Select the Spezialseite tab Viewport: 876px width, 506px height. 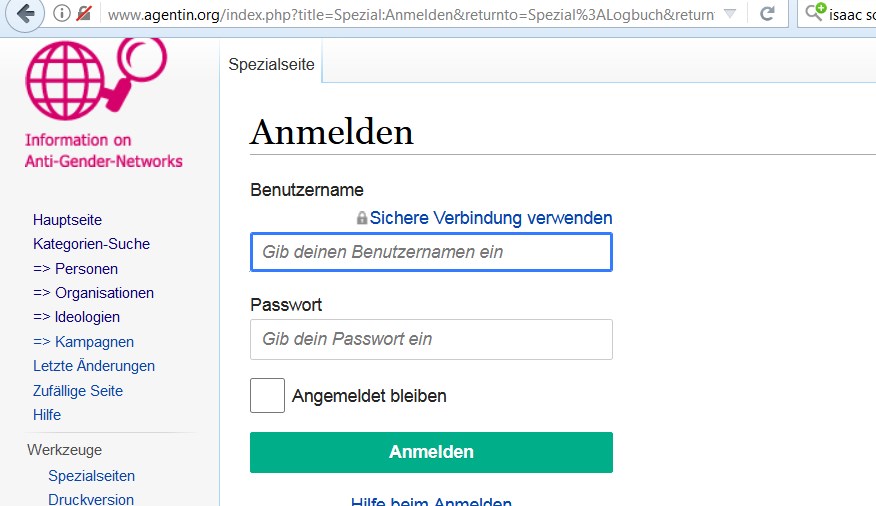point(272,64)
